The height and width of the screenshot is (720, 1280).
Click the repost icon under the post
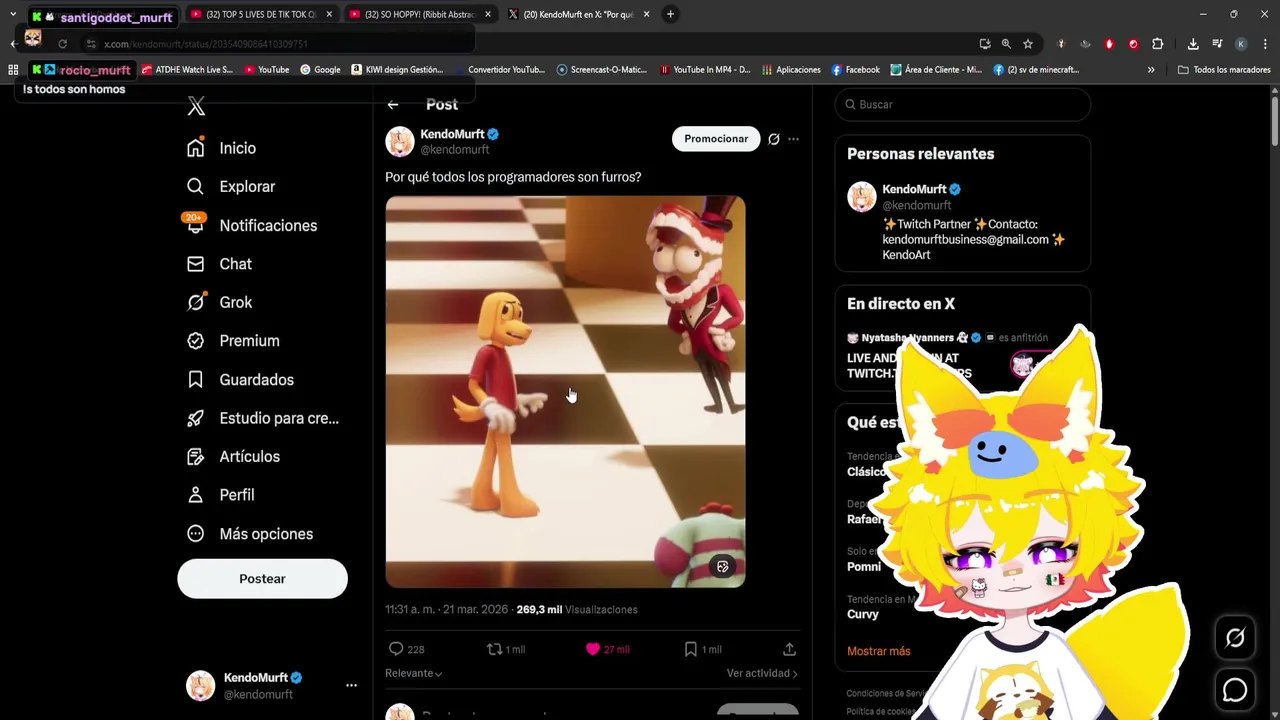point(494,649)
